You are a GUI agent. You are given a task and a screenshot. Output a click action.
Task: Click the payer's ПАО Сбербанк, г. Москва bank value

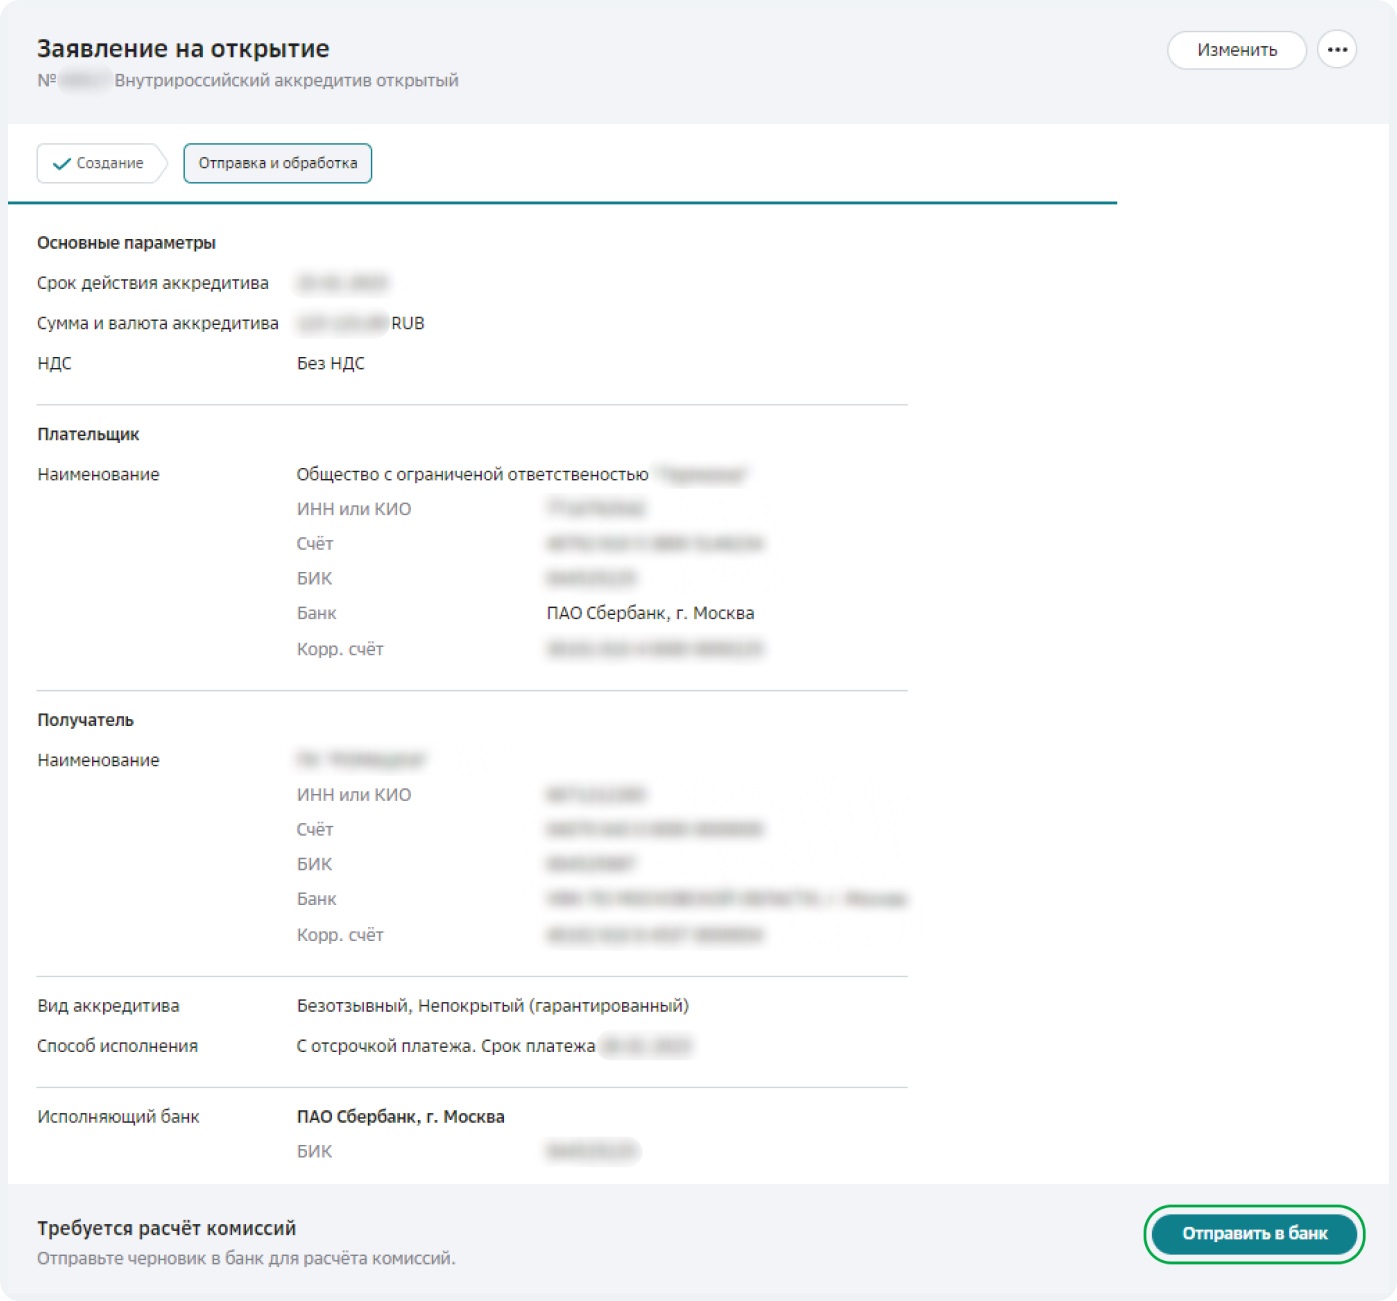pos(650,613)
